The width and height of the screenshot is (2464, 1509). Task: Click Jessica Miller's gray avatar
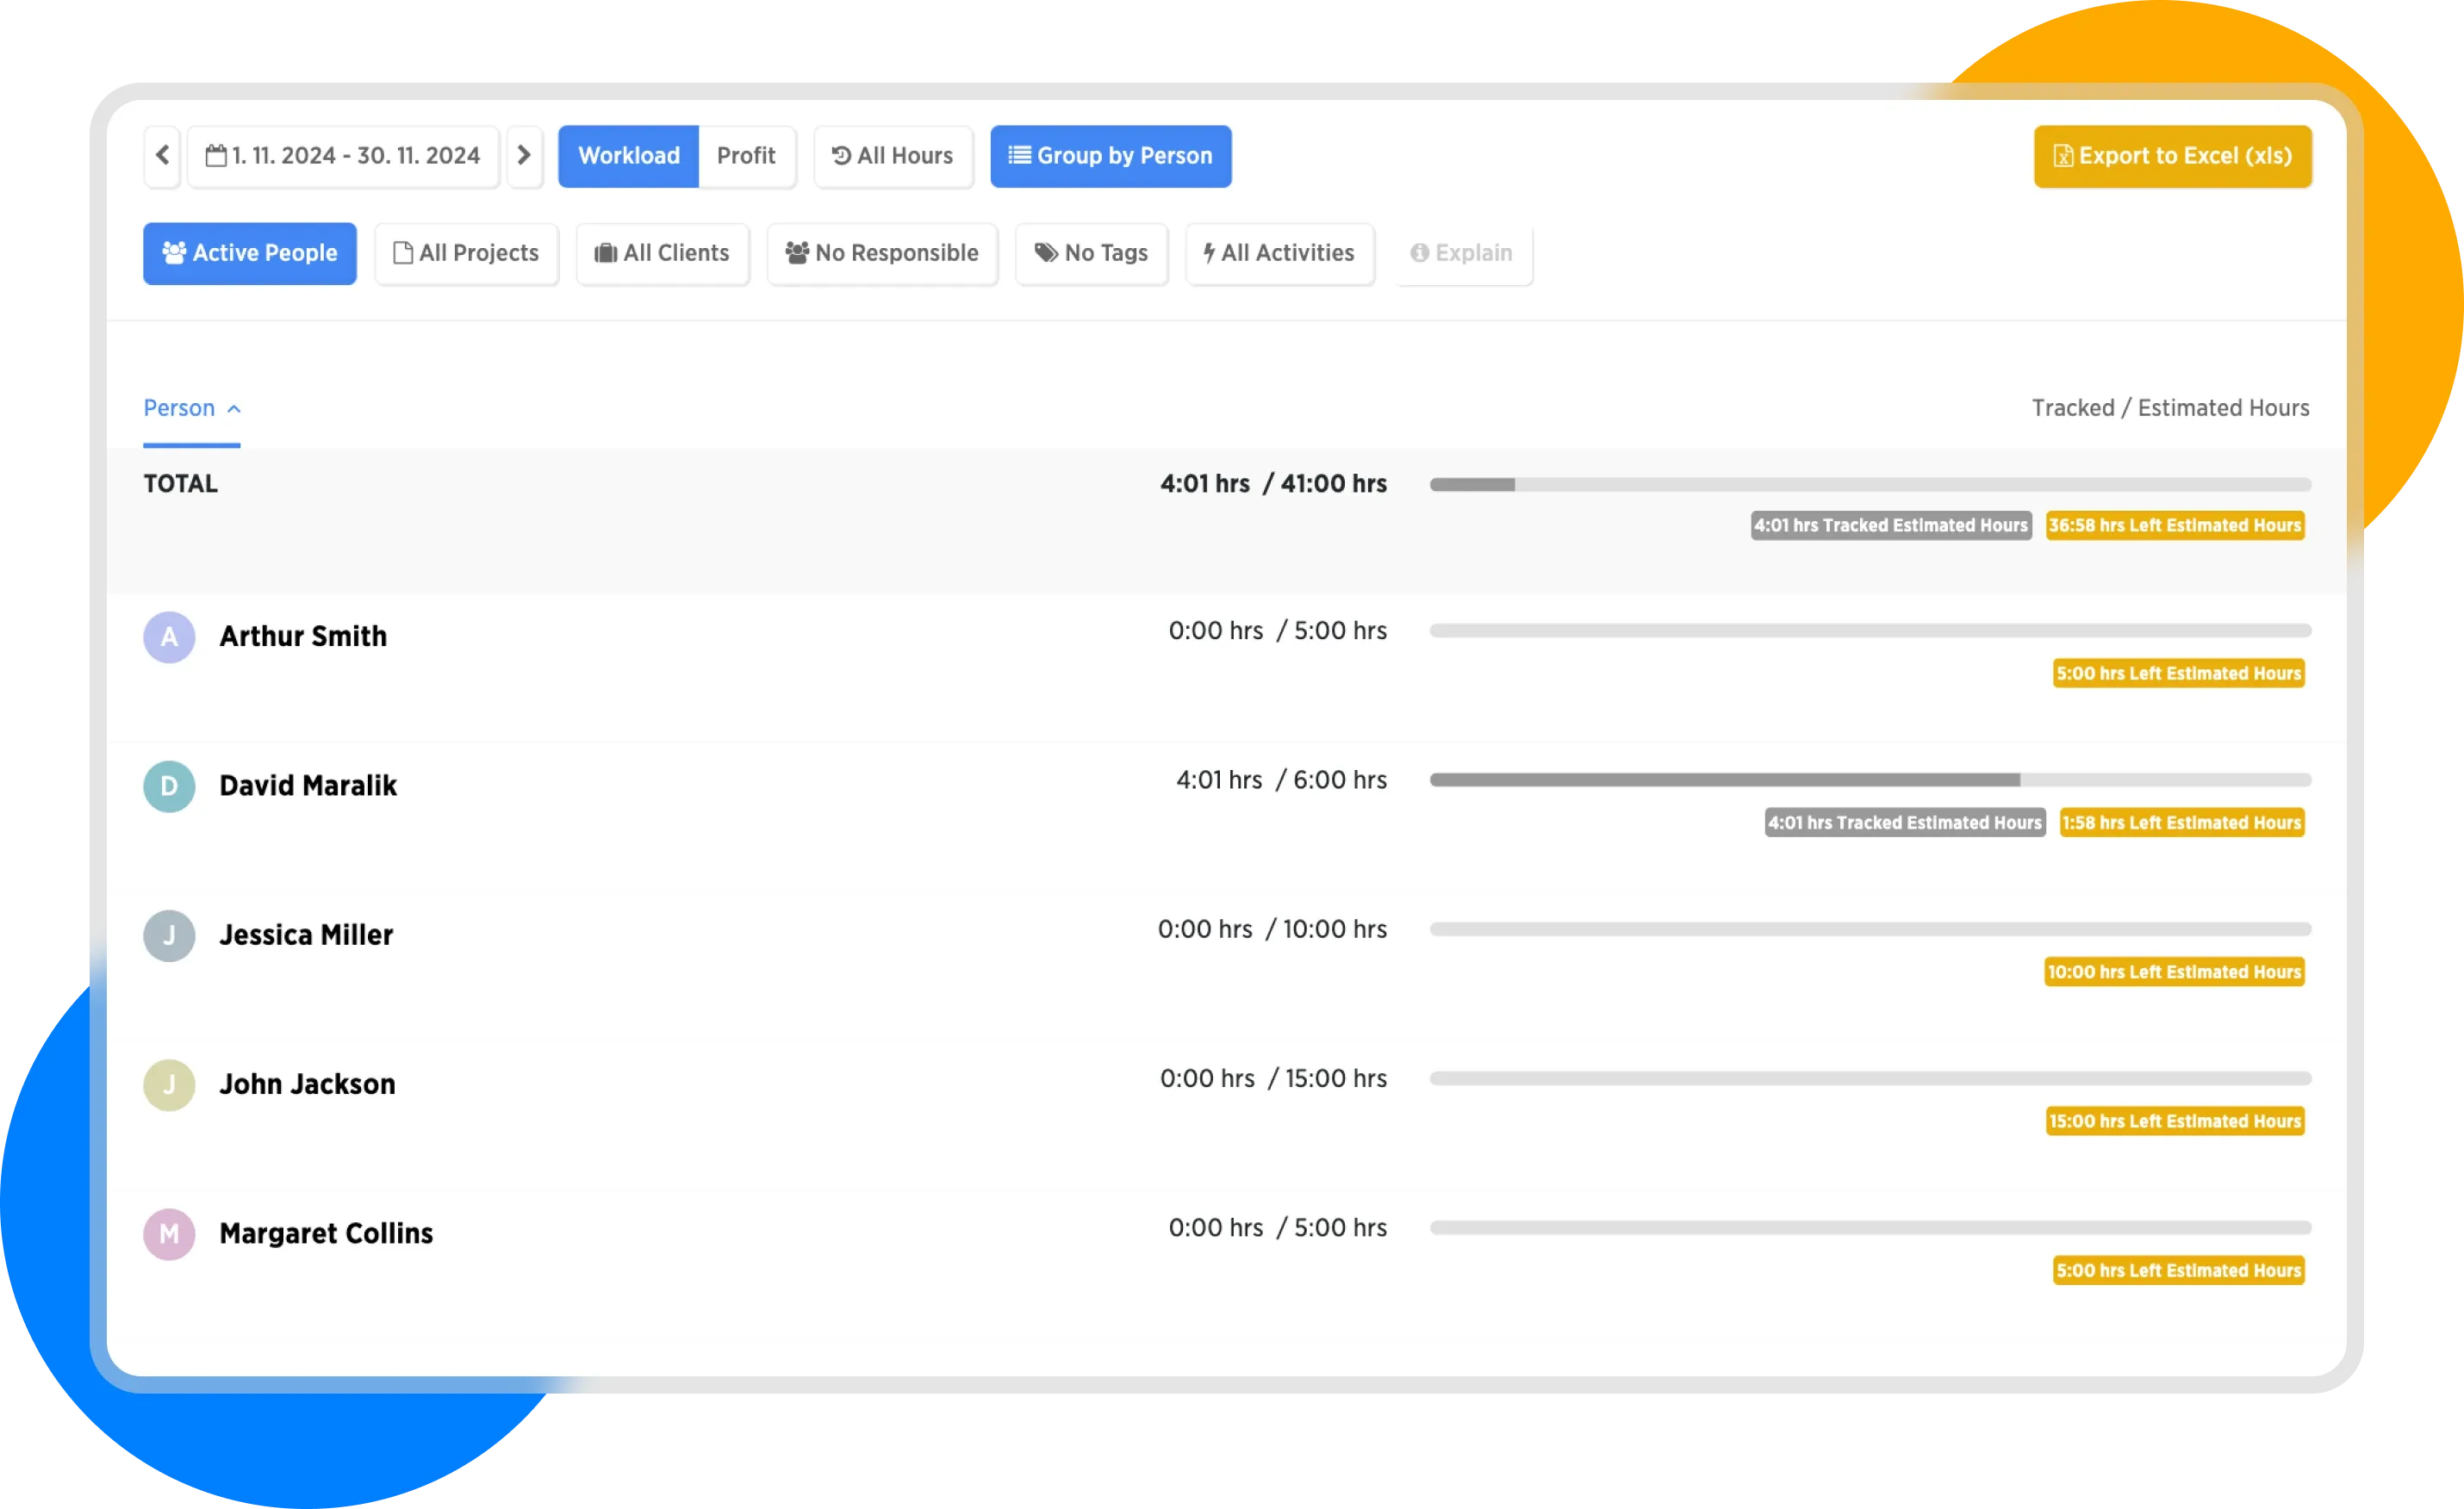tap(169, 935)
